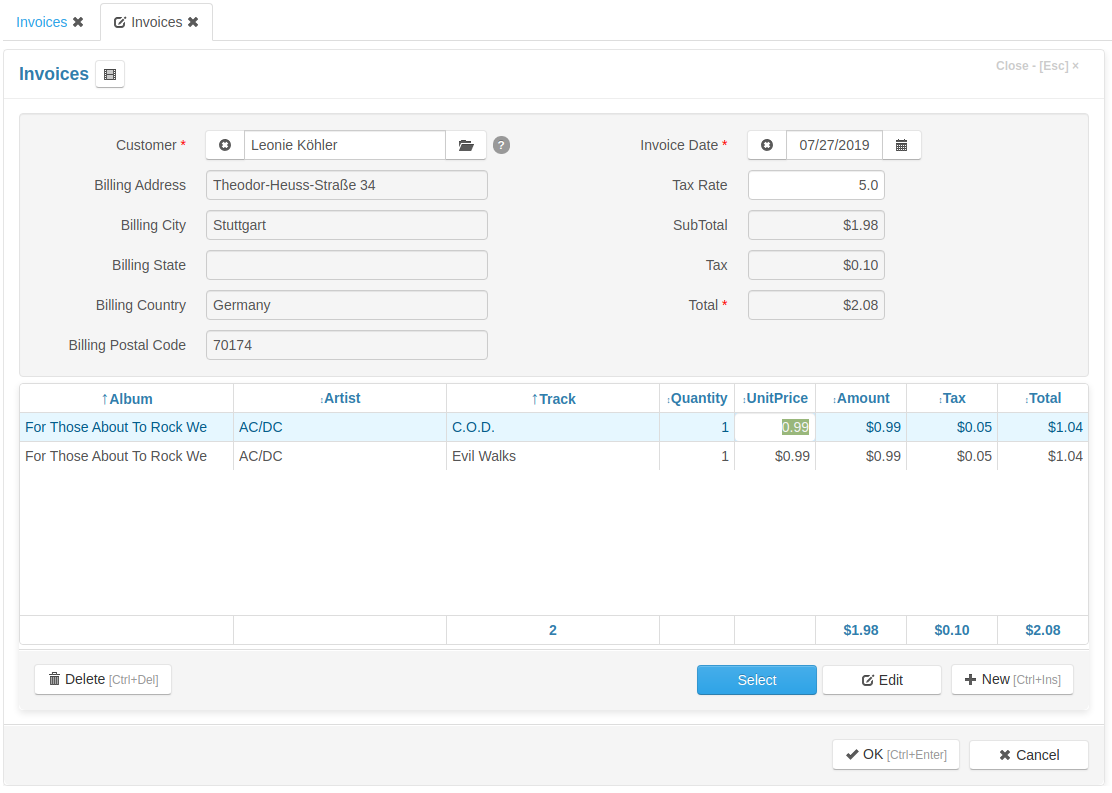Open the form view icon beside Invoices title
Image resolution: width=1112 pixels, height=793 pixels.
tap(110, 74)
